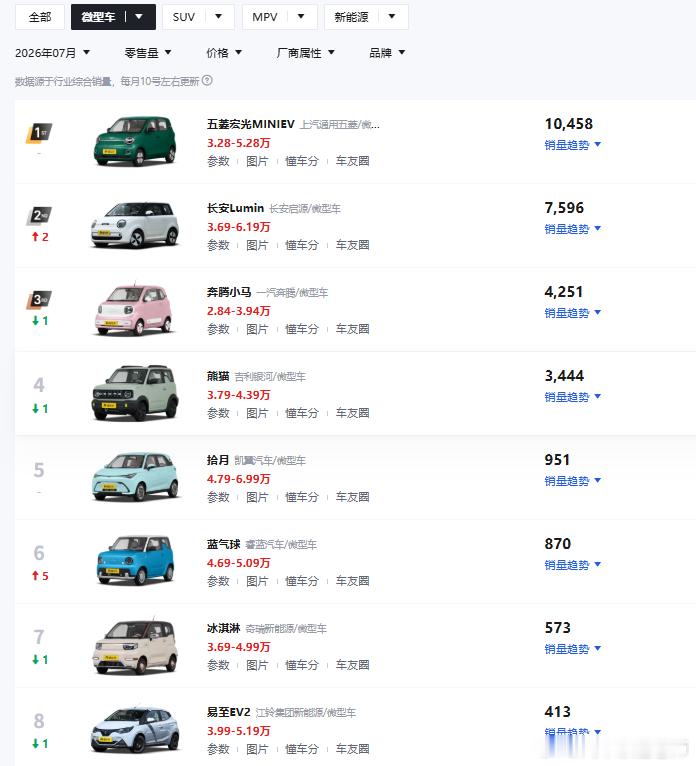Open 车友圈 for 易至EV2
The height and width of the screenshot is (766, 696).
pos(352,749)
